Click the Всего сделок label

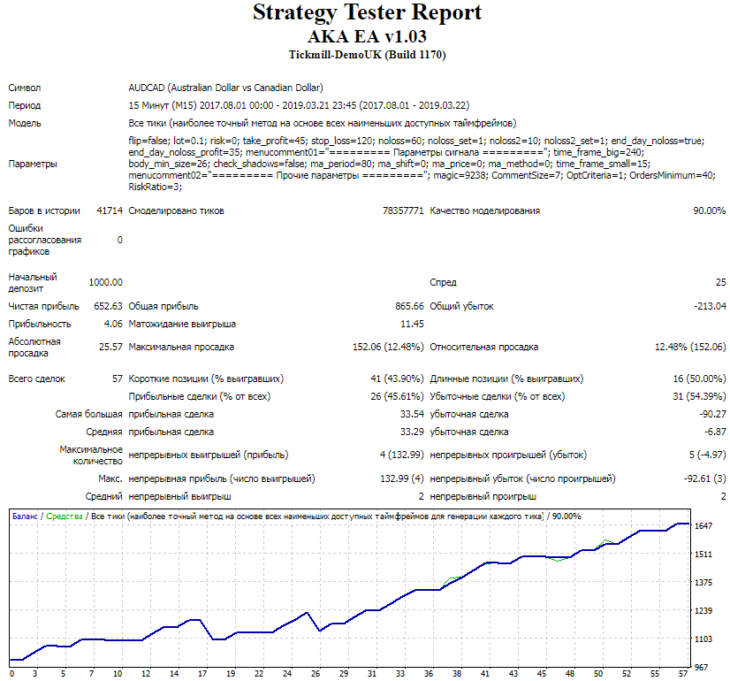[37, 379]
